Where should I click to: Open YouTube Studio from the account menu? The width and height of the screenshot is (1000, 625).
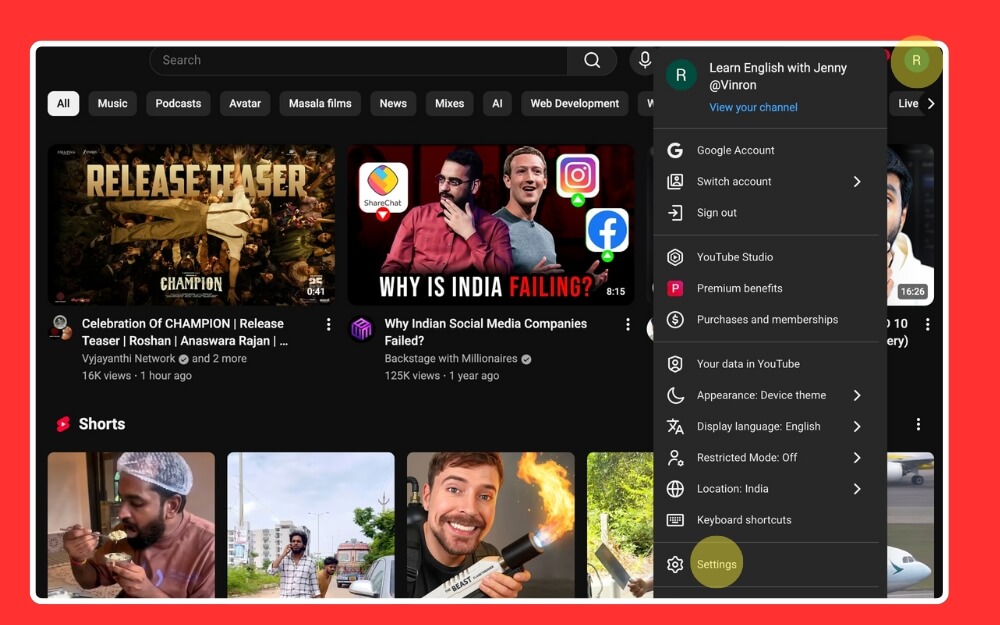click(x=737, y=257)
